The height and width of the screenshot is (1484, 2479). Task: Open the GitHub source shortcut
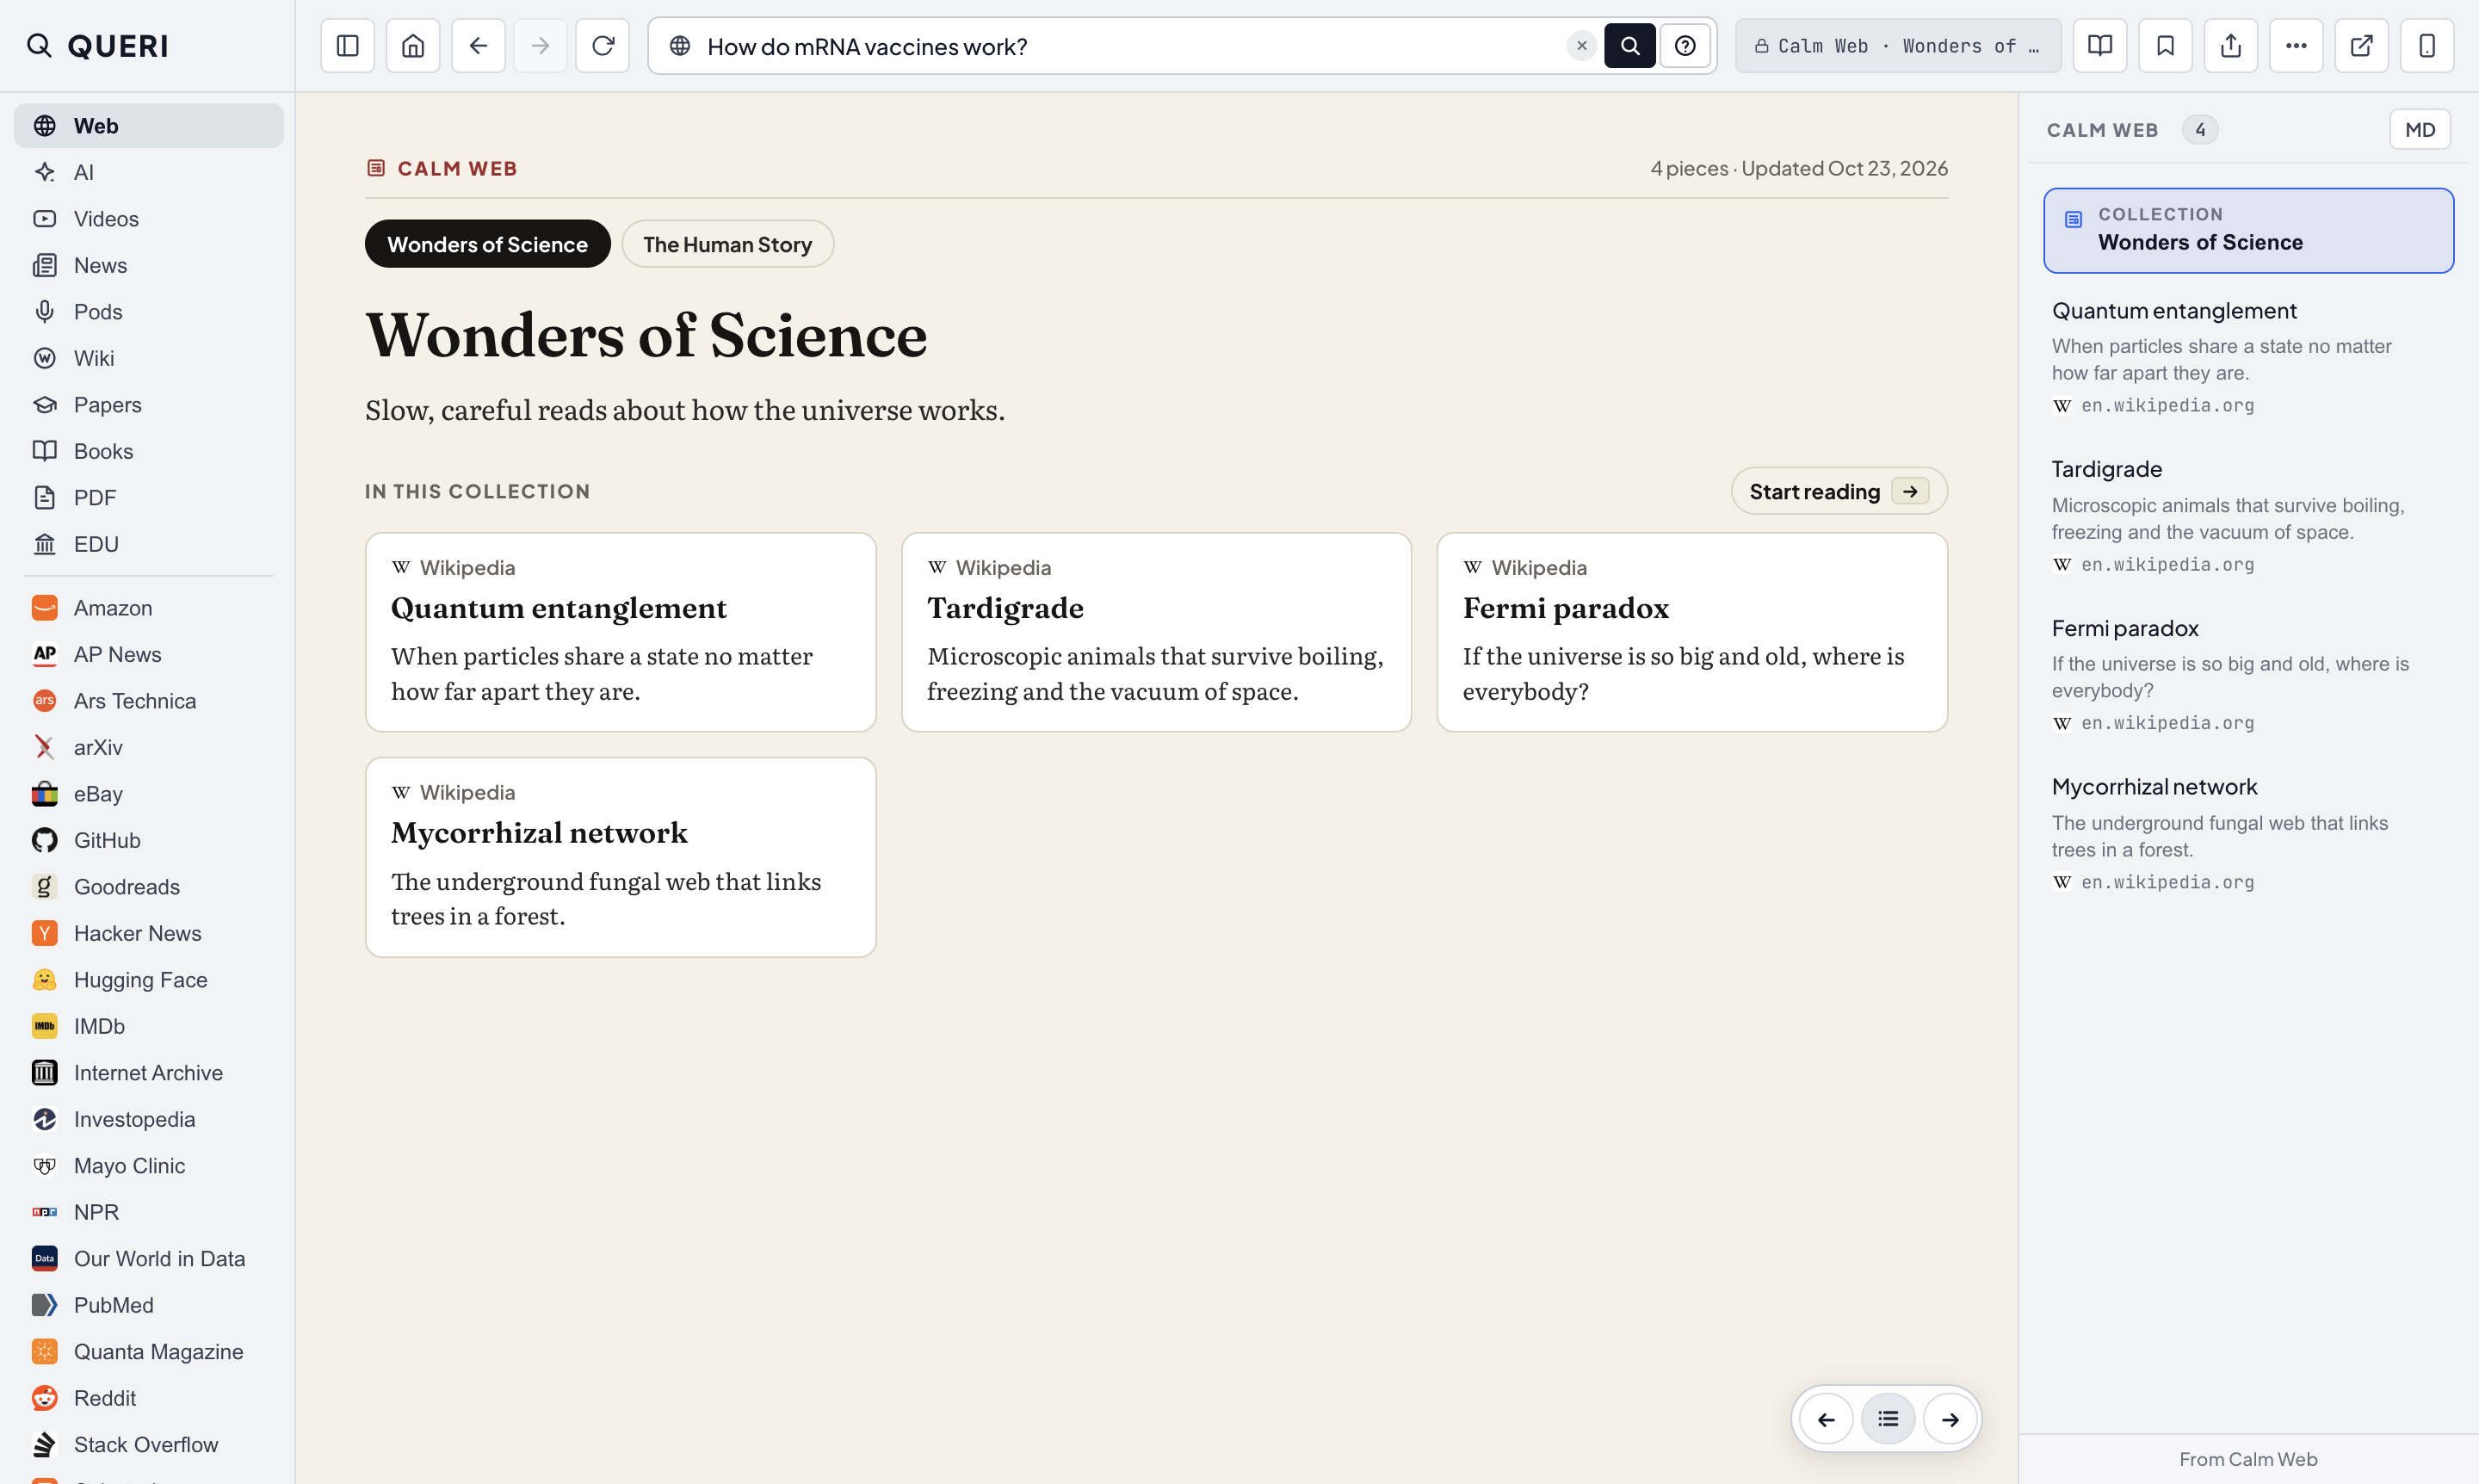(148, 840)
